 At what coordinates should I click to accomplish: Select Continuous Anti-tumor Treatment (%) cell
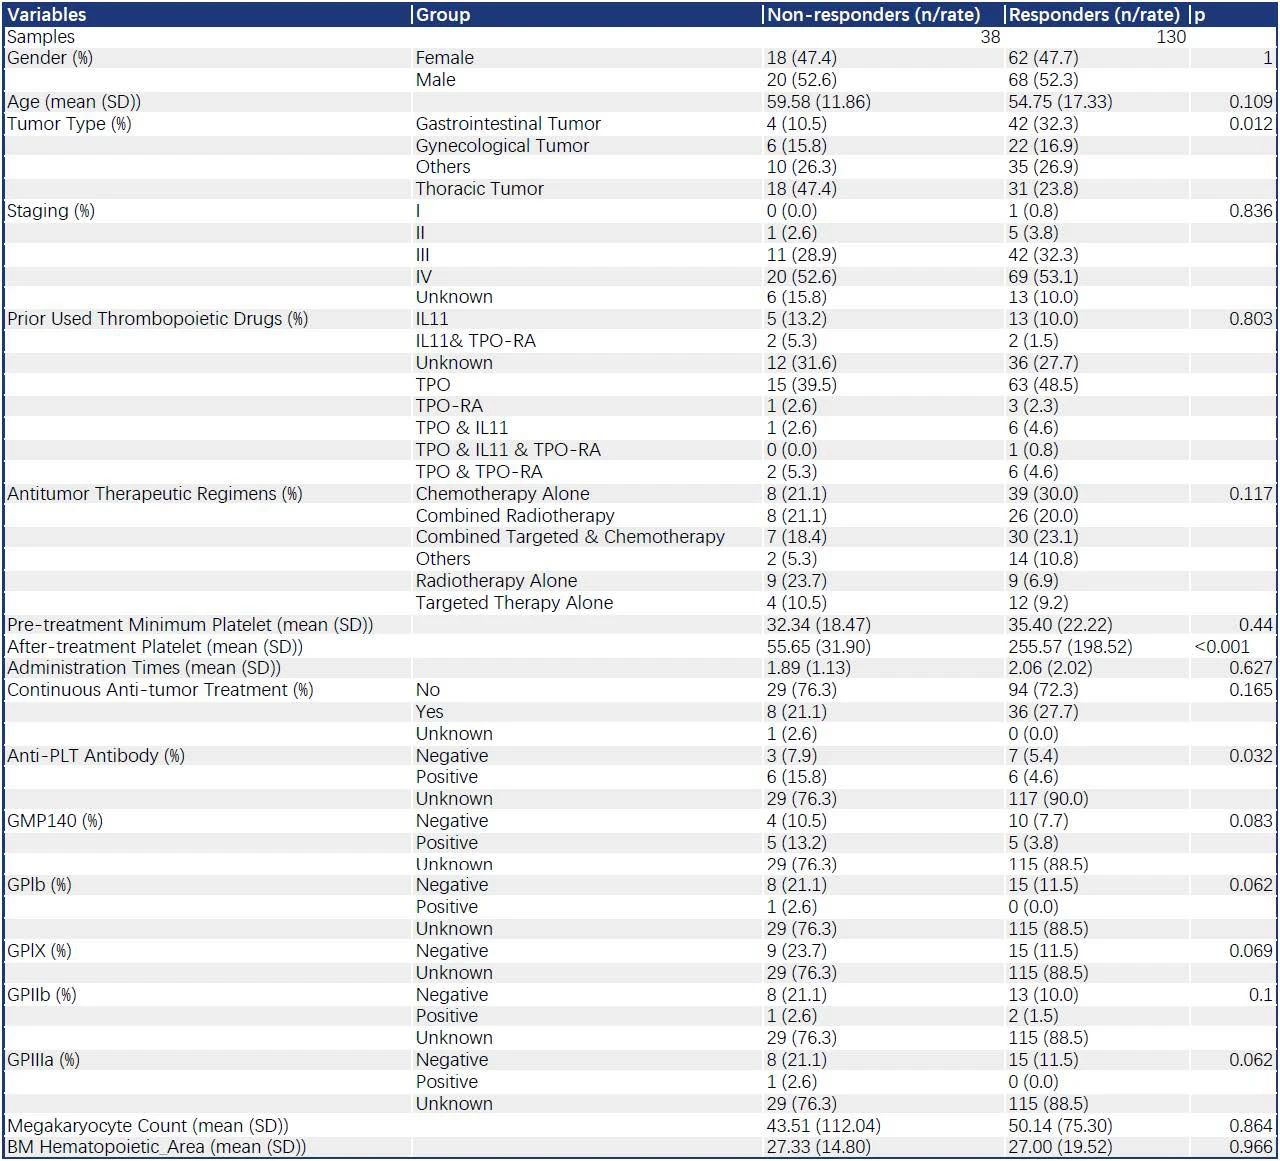pyautogui.click(x=161, y=690)
